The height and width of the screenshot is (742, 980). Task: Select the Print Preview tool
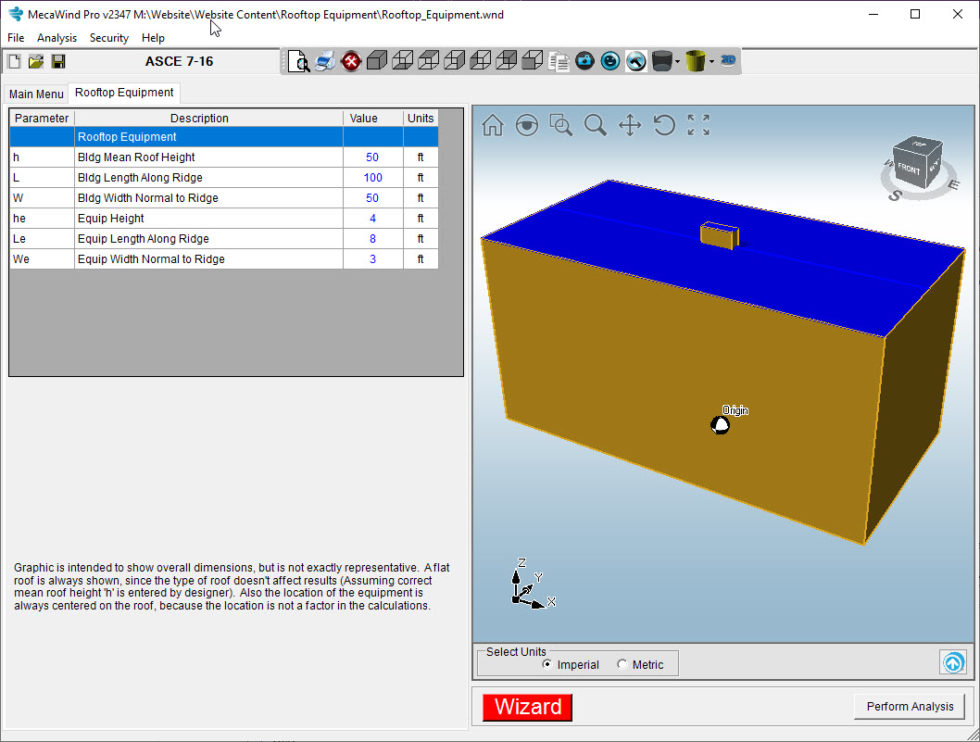300,61
